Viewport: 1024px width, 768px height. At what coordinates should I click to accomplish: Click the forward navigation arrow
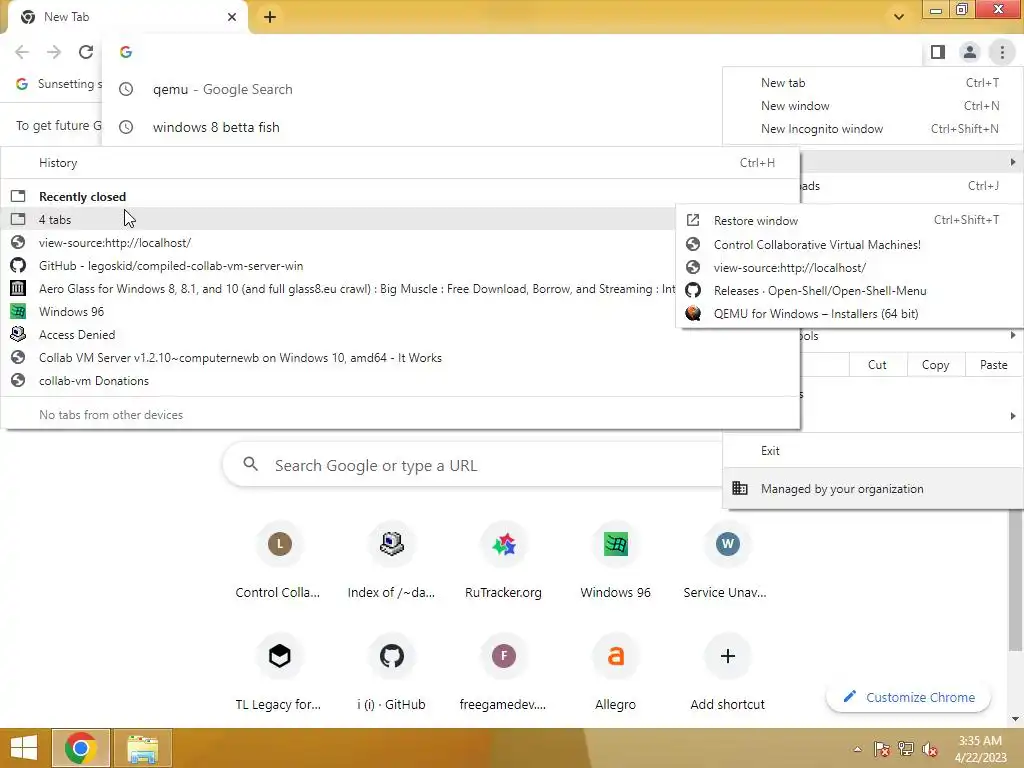pyautogui.click(x=54, y=52)
